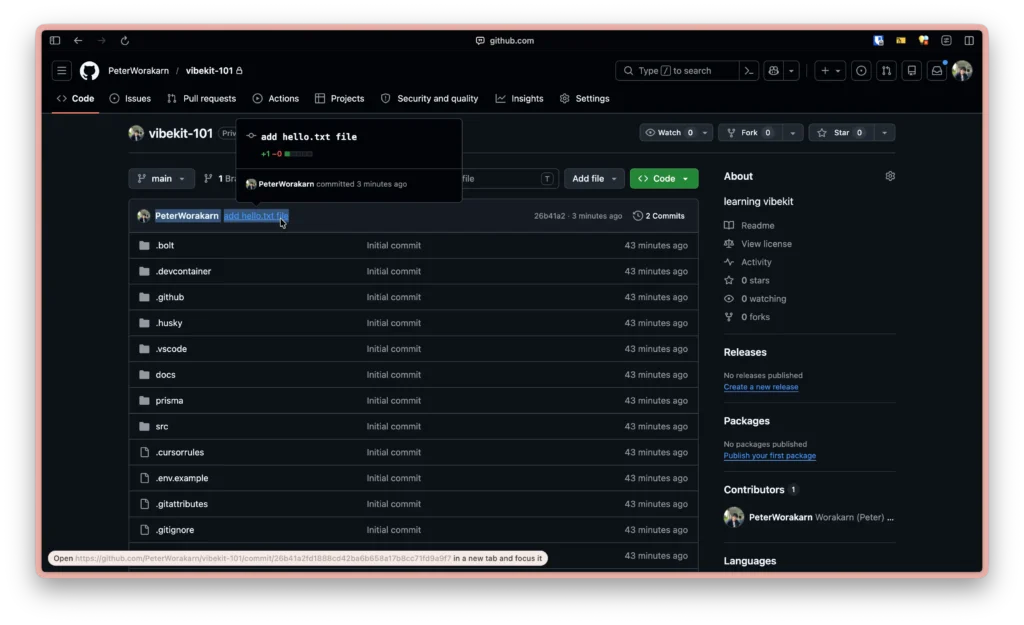Open the command palette icon
This screenshot has height=625, width=1024.
click(748, 71)
